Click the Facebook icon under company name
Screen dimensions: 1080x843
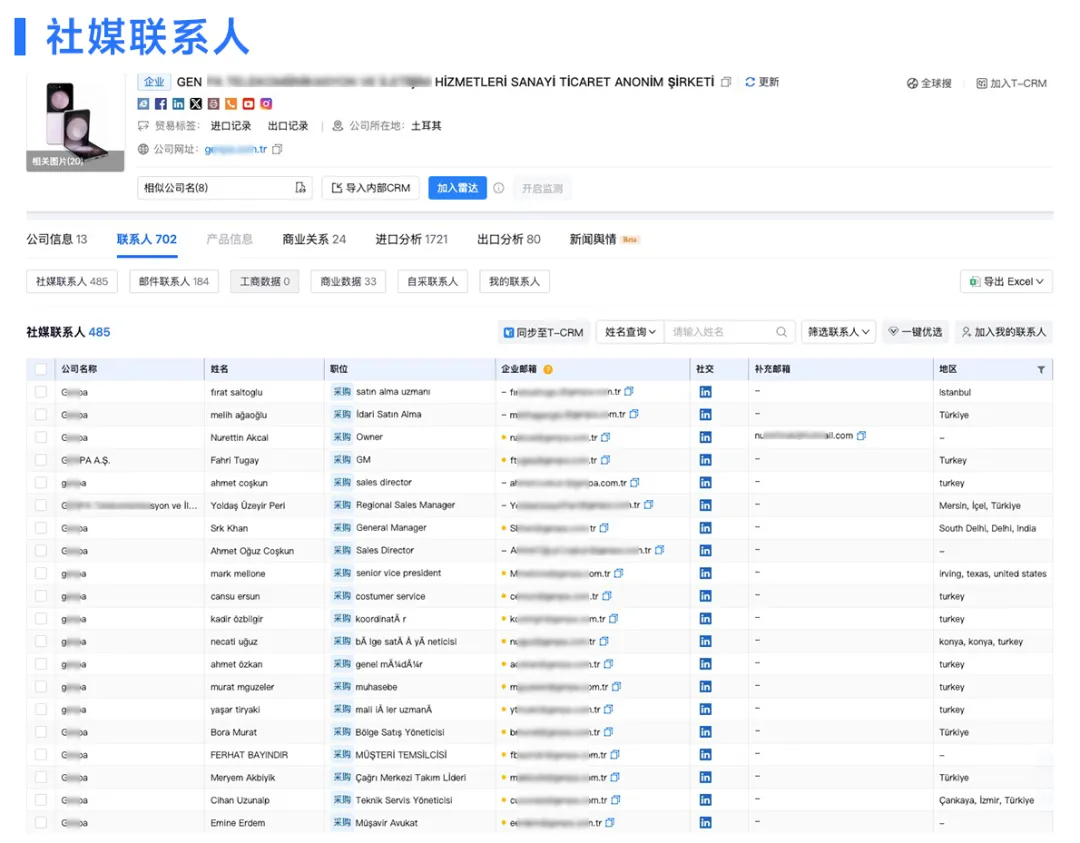161,104
